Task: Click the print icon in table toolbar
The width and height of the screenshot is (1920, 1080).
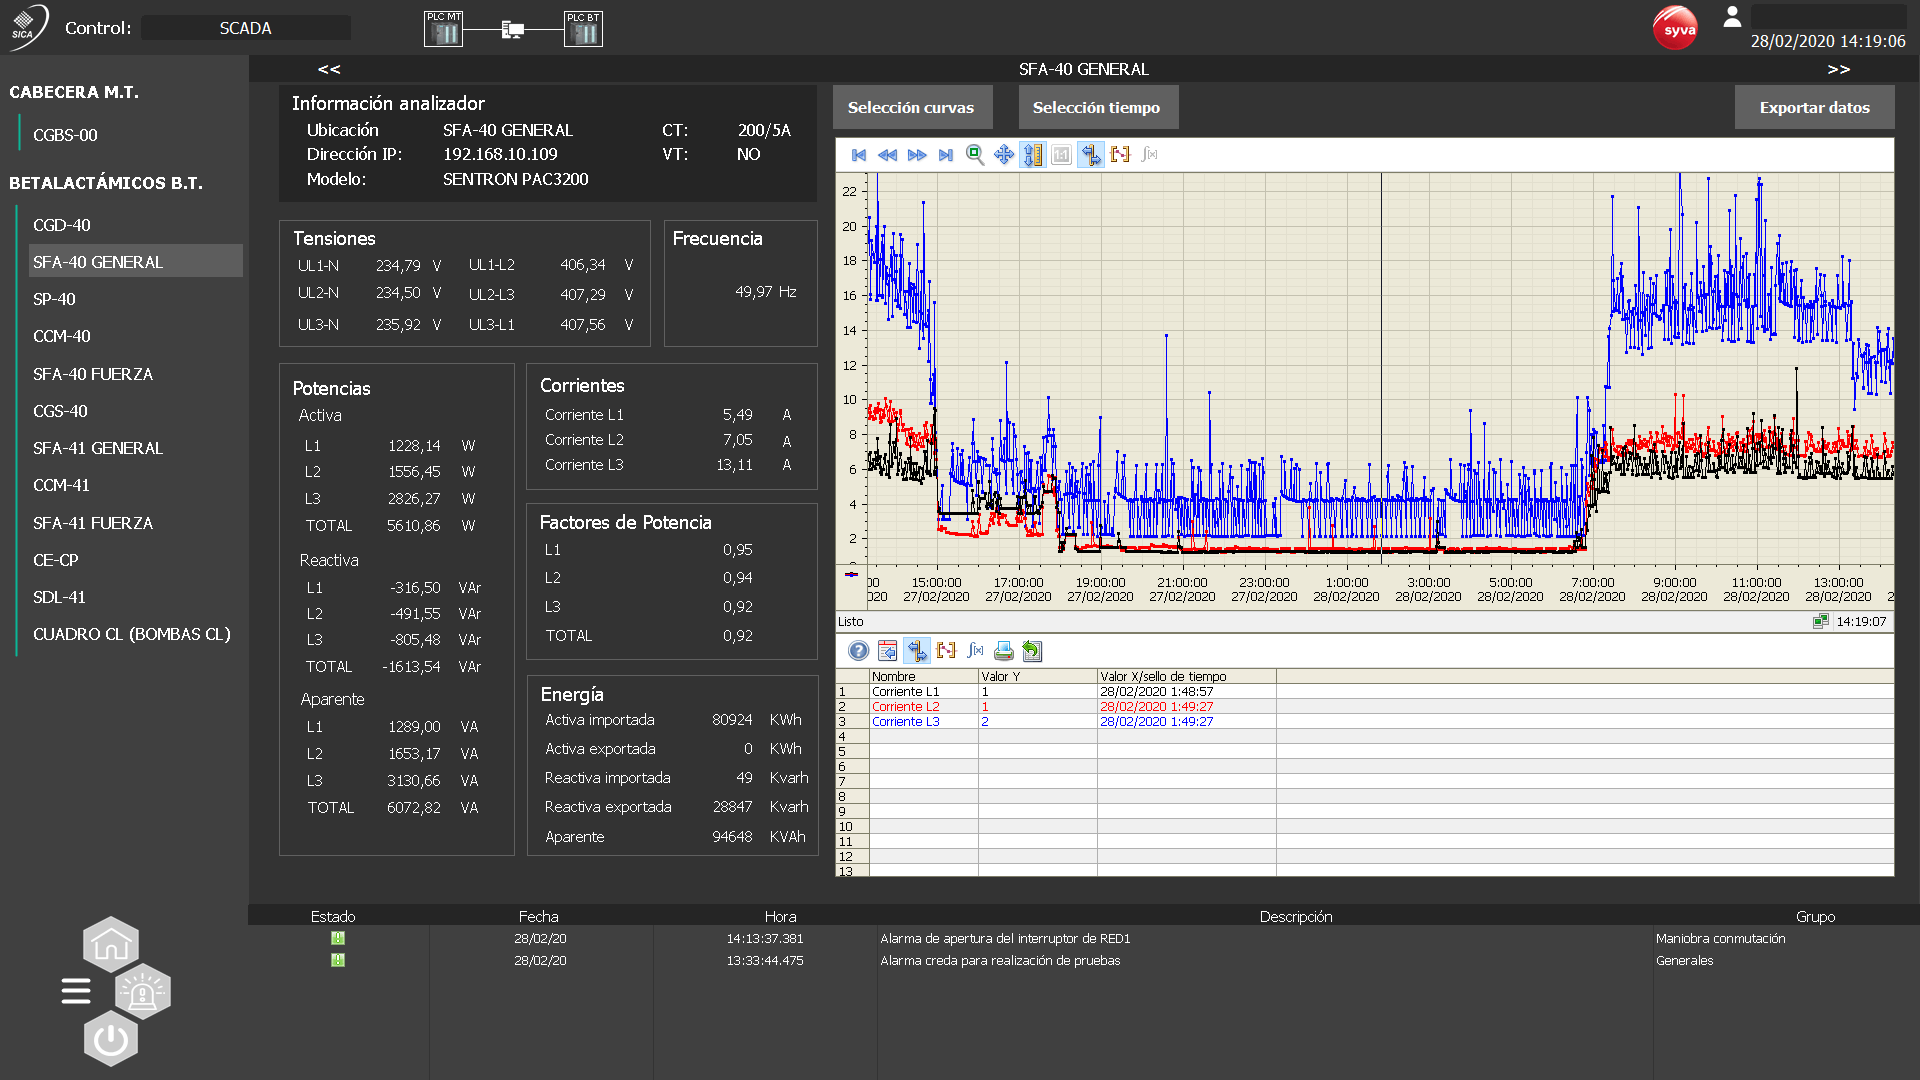Action: point(1004,651)
